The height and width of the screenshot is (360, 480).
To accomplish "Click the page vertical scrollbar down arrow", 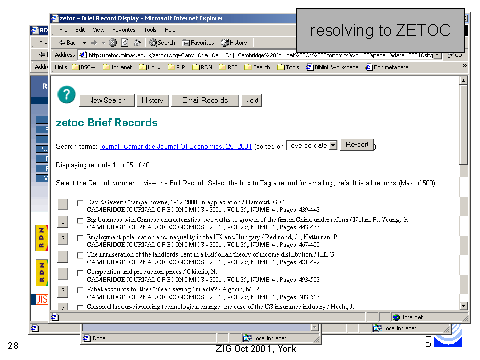I will 464,305.
